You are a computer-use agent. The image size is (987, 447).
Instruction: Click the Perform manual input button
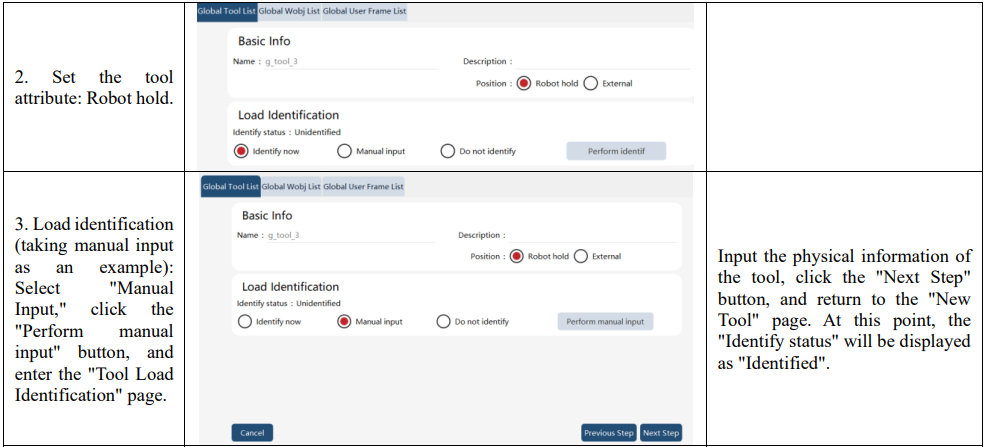pos(605,322)
